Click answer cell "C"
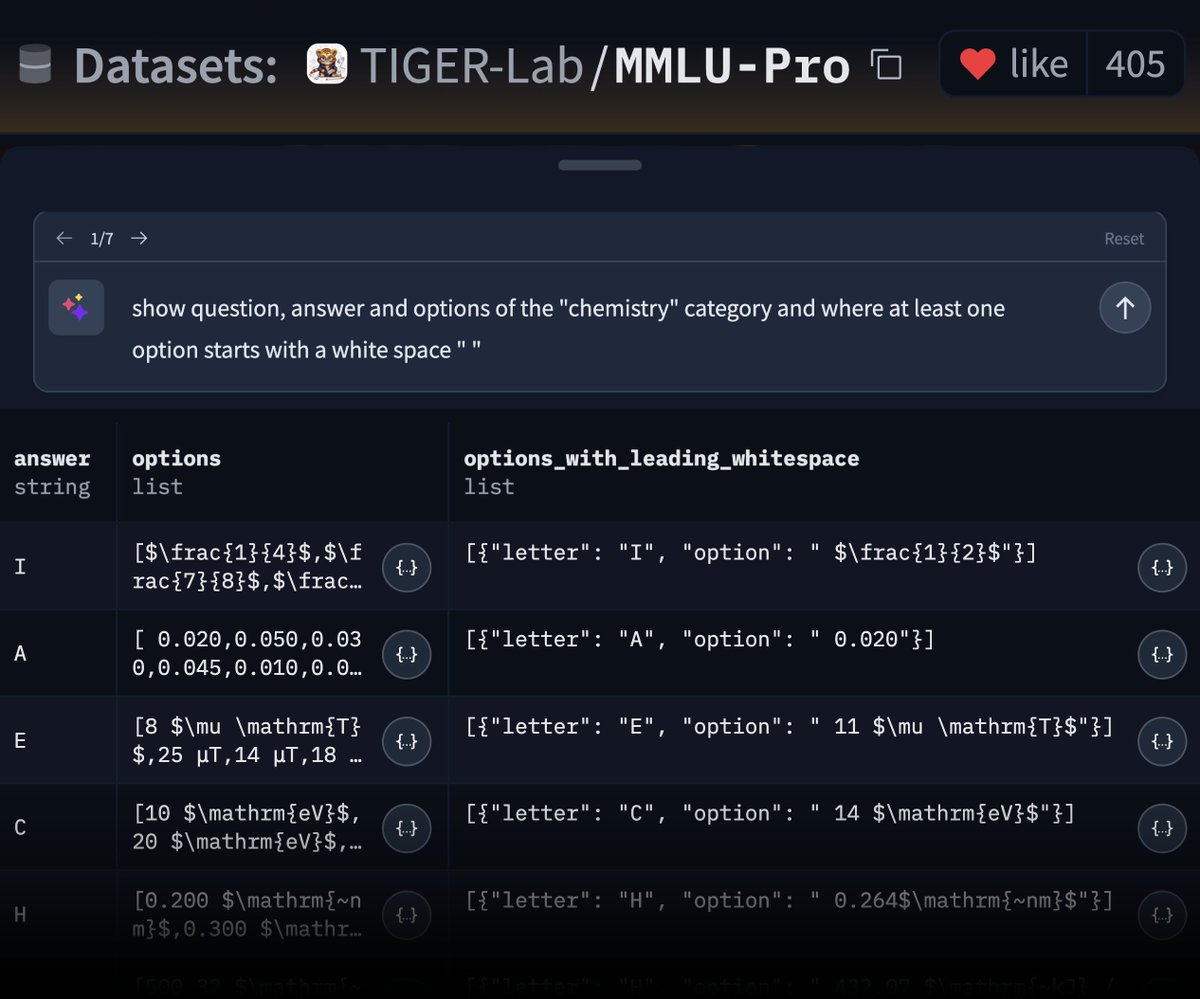Screen dimensions: 1200x999 [58, 828]
